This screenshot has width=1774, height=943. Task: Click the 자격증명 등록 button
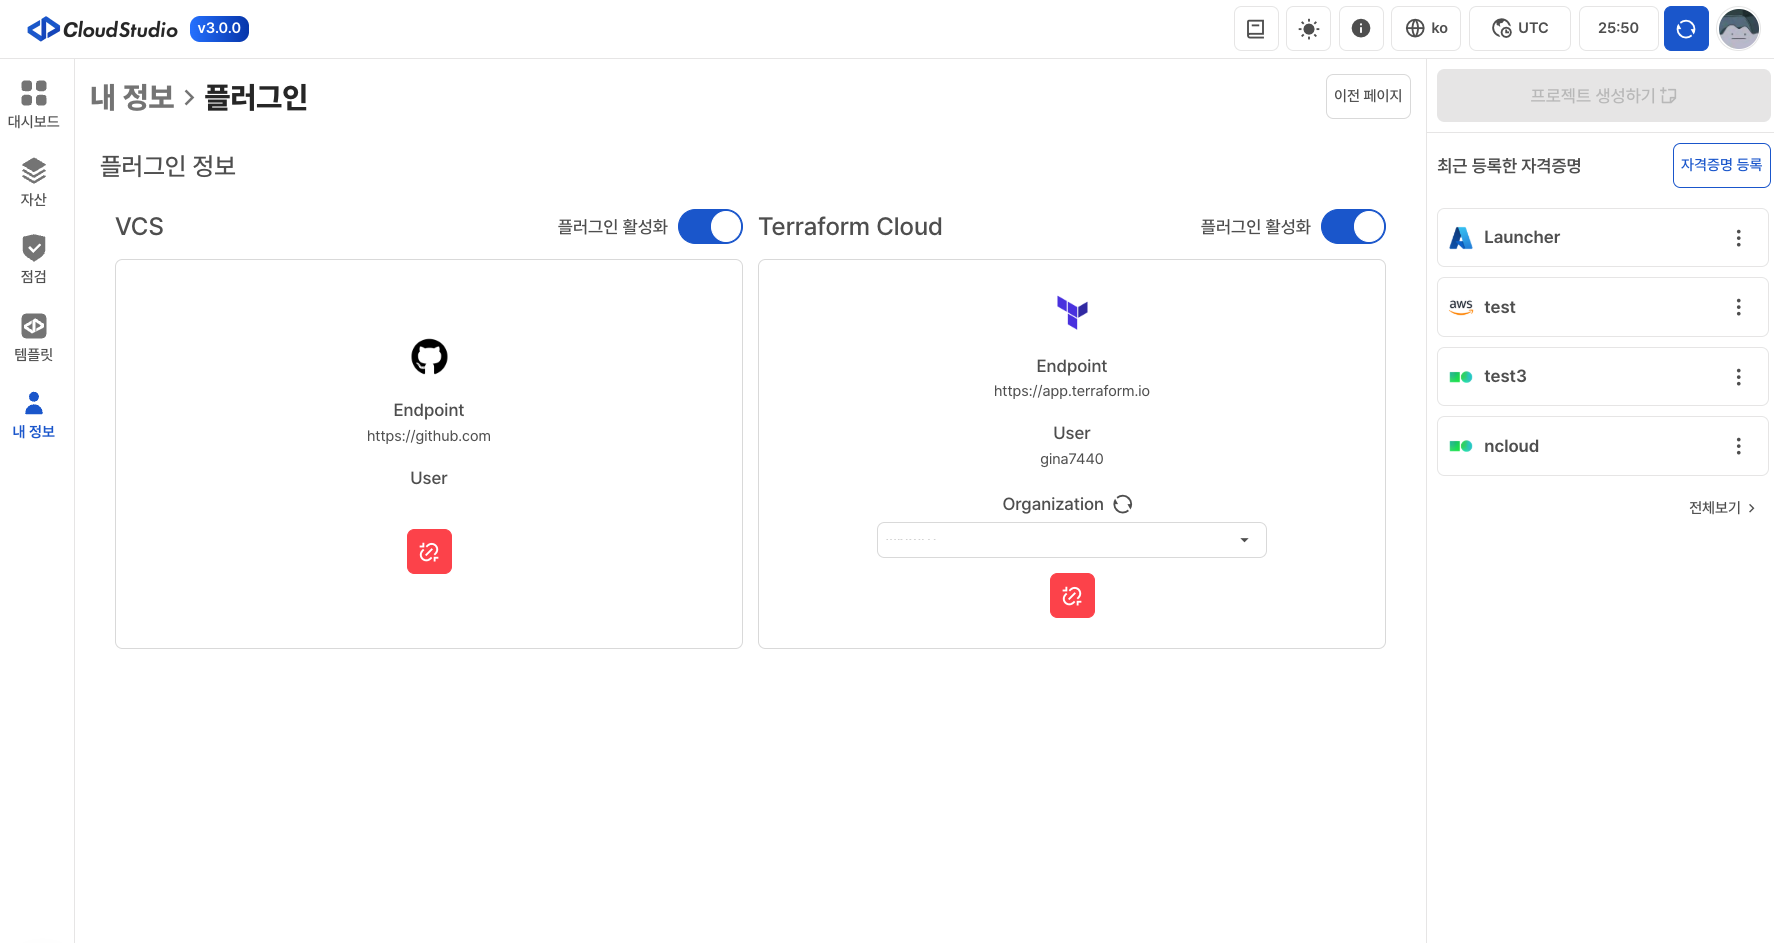[x=1720, y=165]
